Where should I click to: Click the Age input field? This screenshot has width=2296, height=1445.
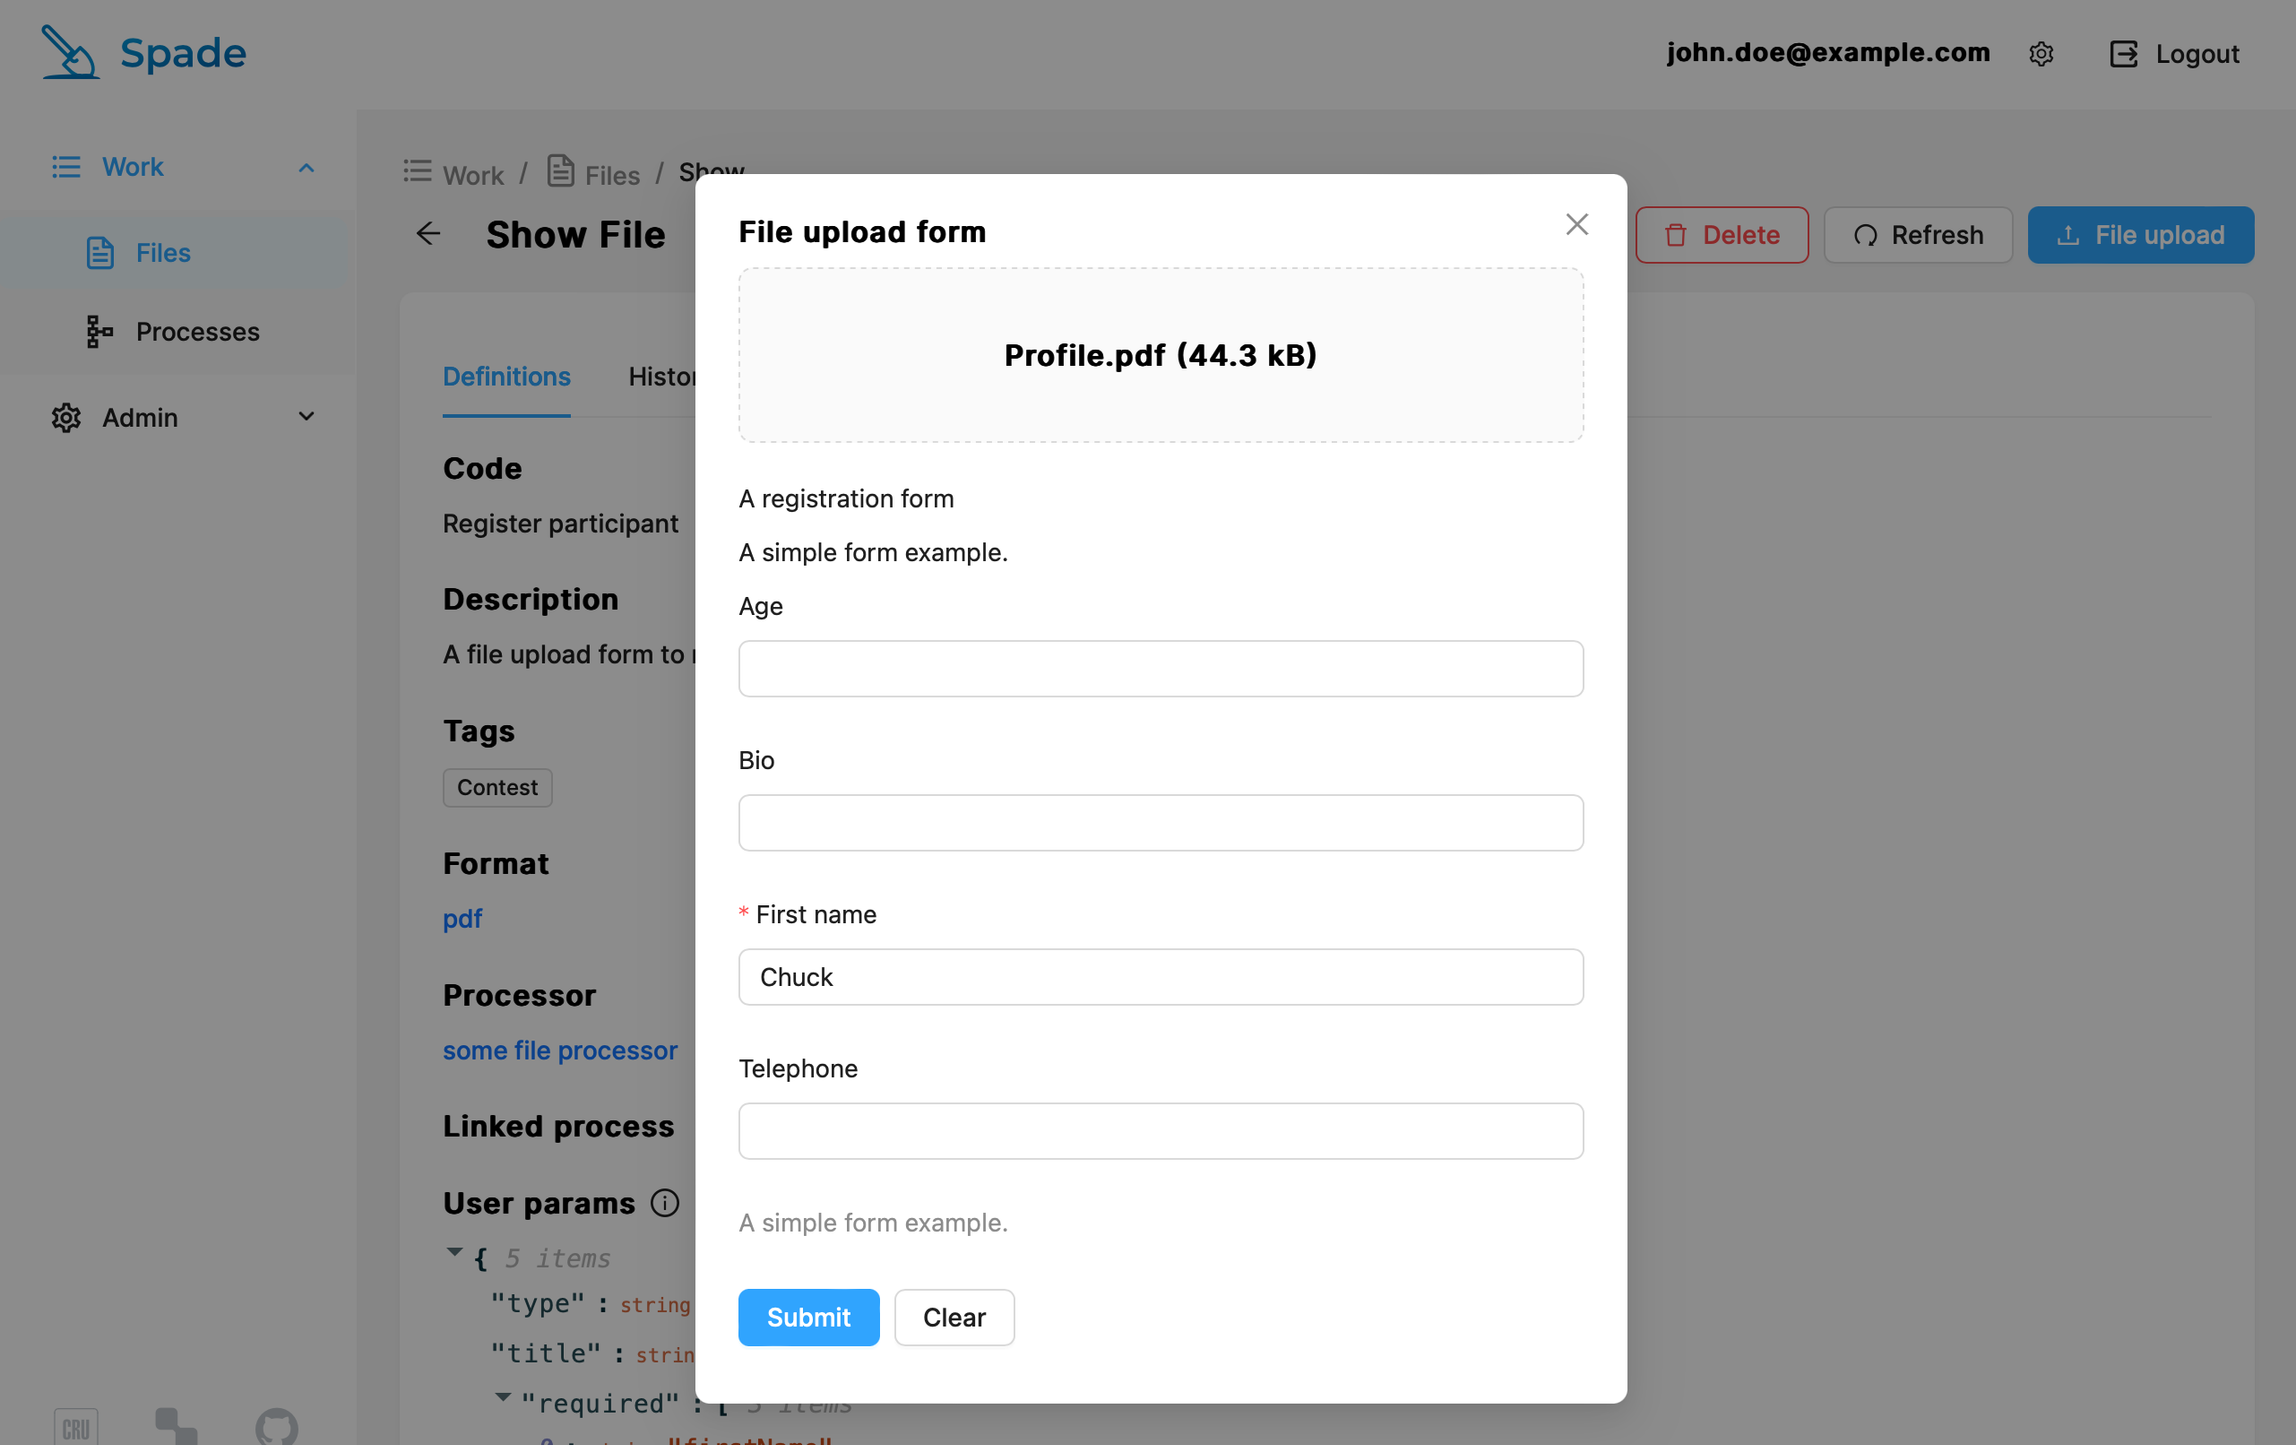[x=1160, y=669]
